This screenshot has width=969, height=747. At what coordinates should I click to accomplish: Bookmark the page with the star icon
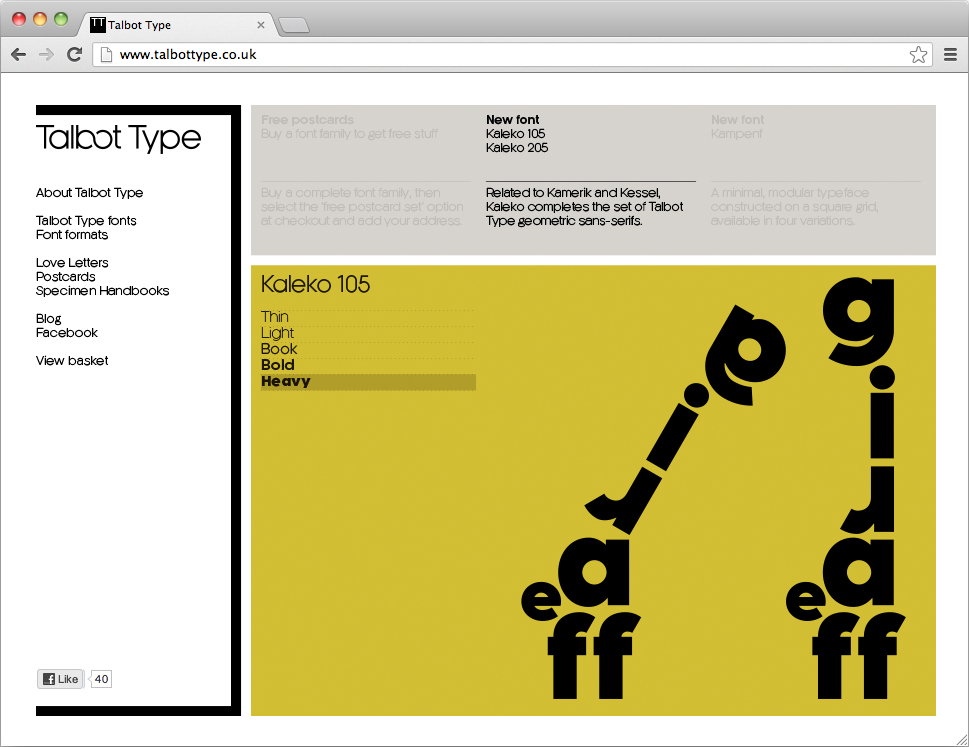(918, 54)
